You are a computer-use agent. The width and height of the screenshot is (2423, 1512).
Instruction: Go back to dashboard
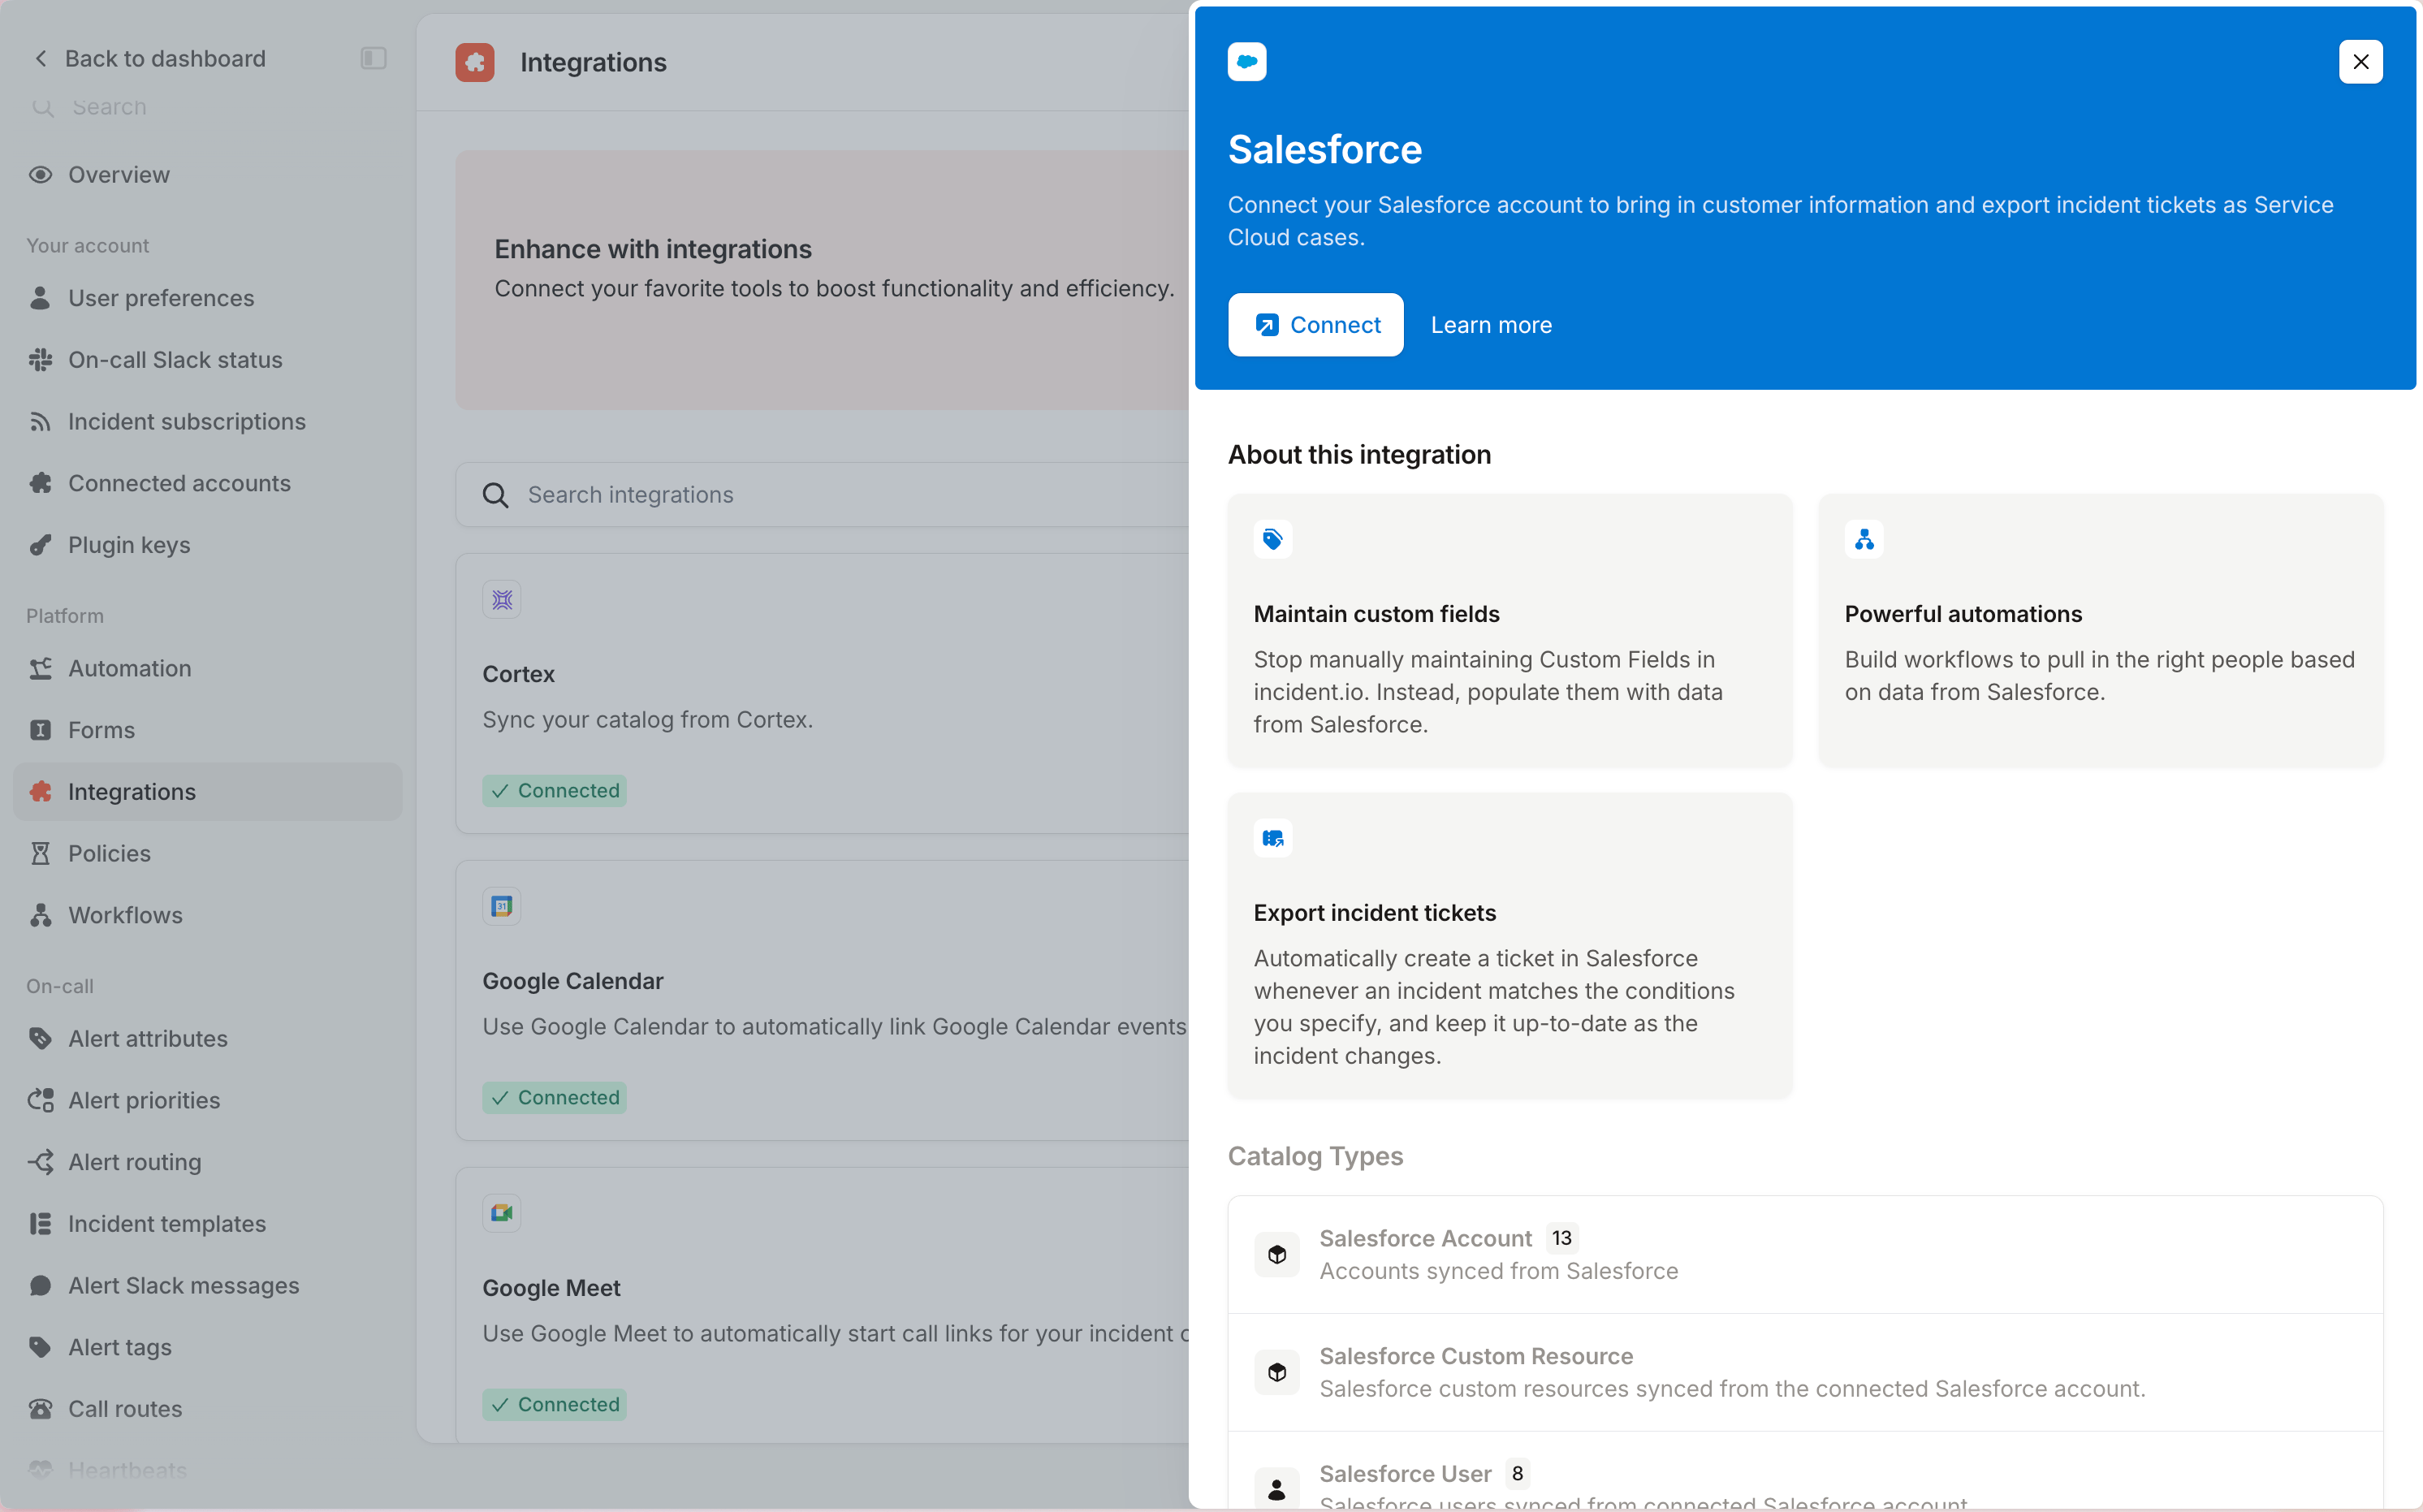click(150, 58)
